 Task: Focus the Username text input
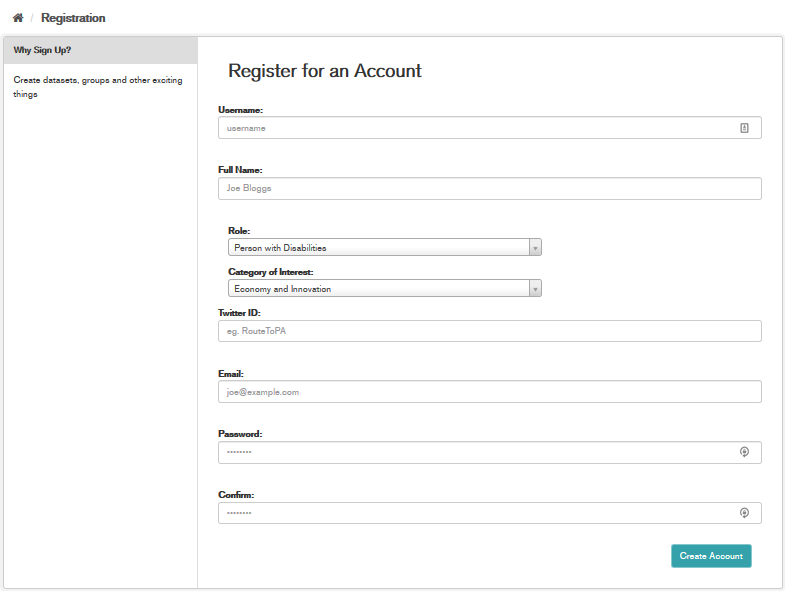[475, 128]
